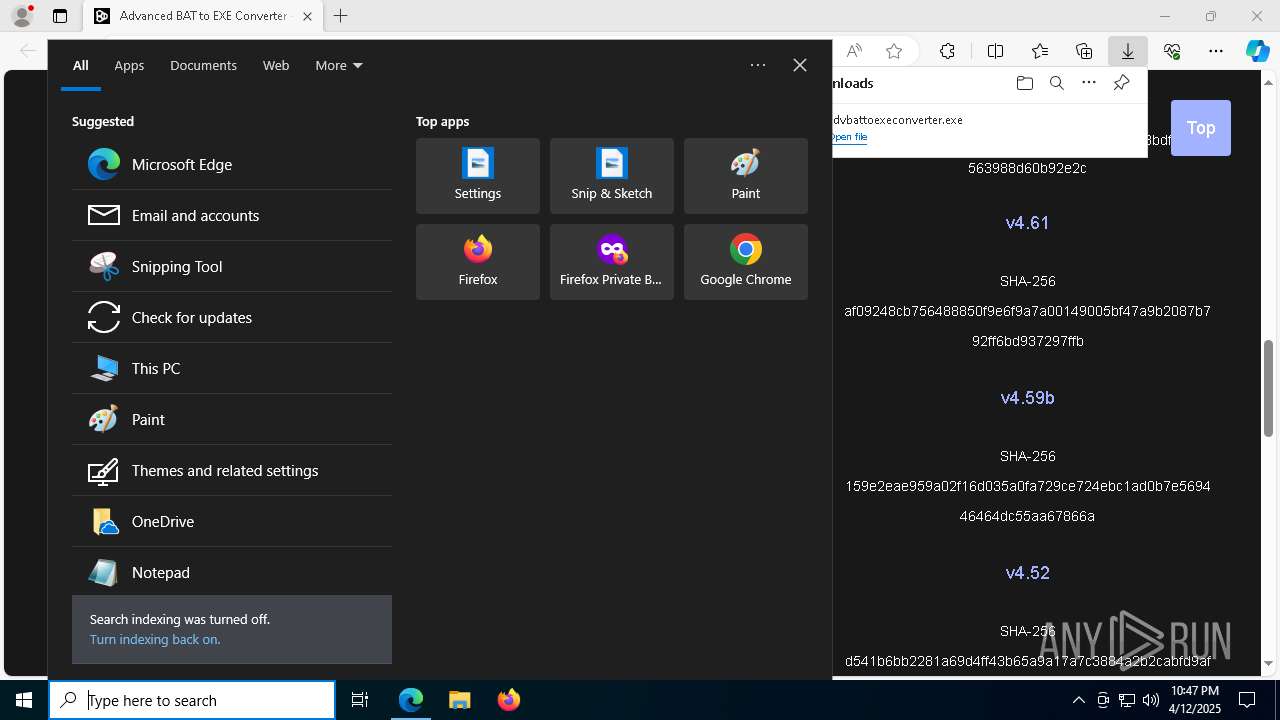1280x720 pixels.
Task: Open Edge from the taskbar
Action: [411, 700]
